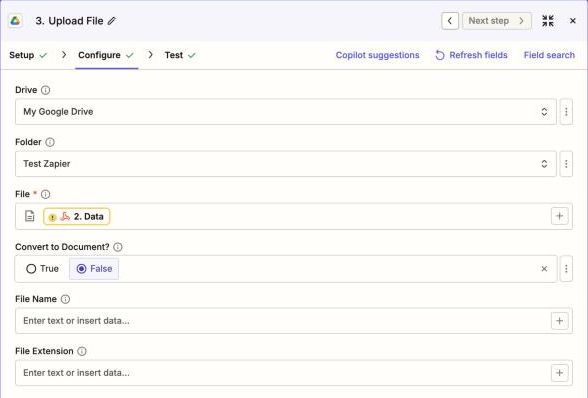Click the step title 3. Upload File
The image size is (588, 398).
69,21
